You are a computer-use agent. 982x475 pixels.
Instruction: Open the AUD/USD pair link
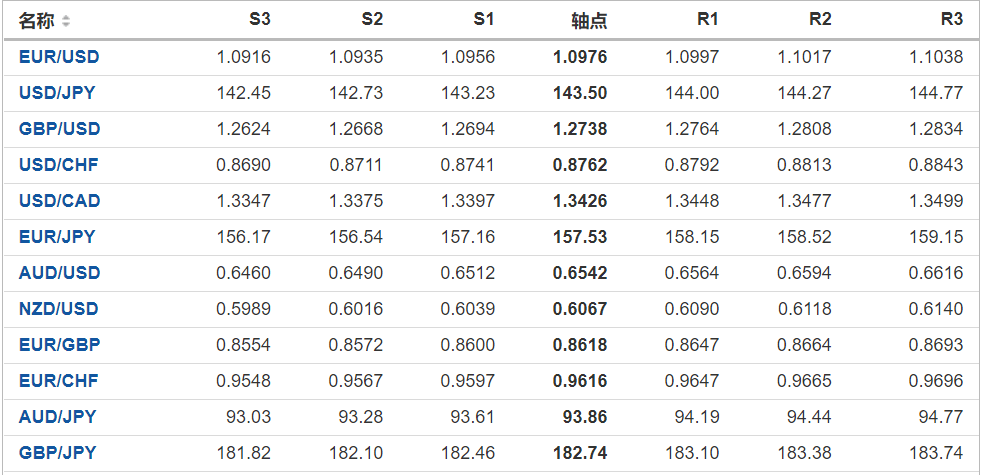point(59,273)
